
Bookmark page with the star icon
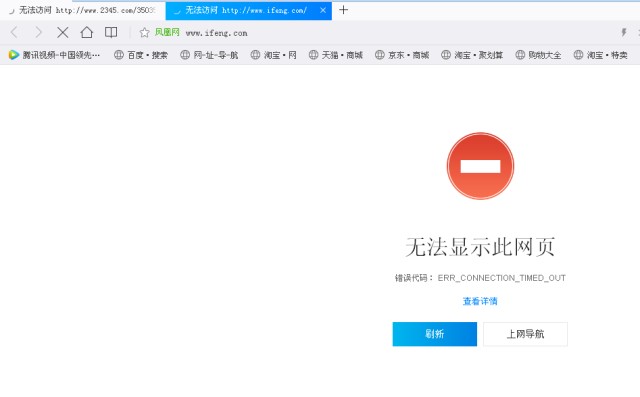(144, 33)
